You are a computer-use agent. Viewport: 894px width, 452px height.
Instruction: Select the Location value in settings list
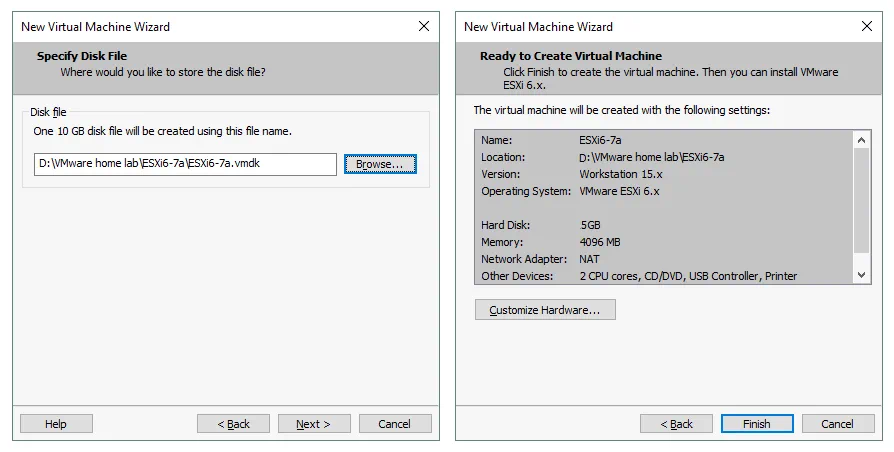coord(652,157)
